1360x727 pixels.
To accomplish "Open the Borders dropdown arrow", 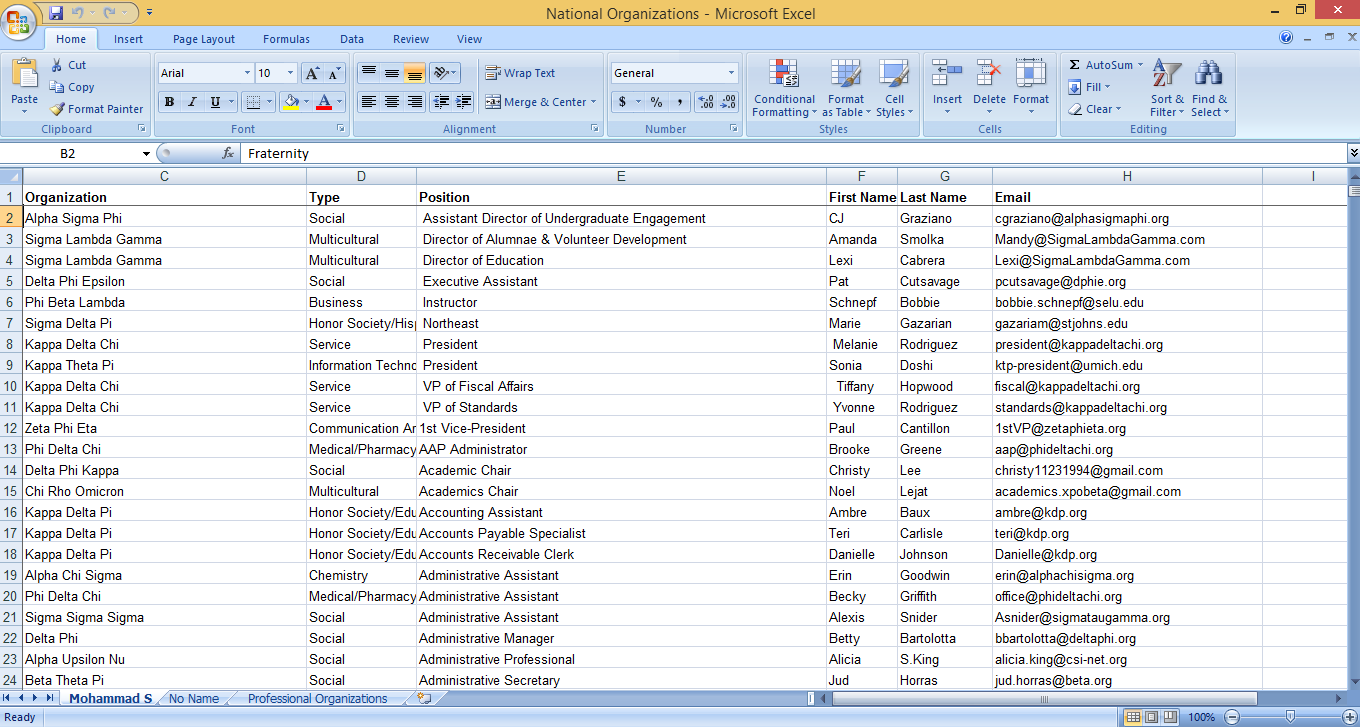I will [x=270, y=102].
